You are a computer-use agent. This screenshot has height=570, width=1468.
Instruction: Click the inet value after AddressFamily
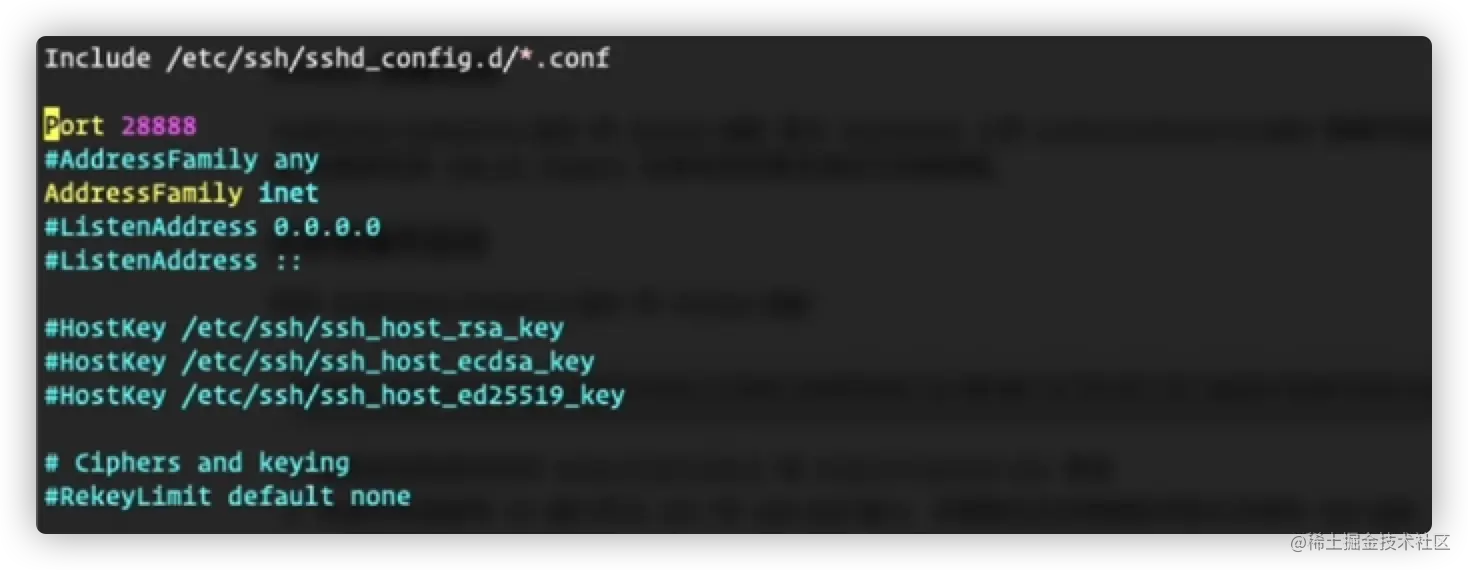pyautogui.click(x=288, y=192)
